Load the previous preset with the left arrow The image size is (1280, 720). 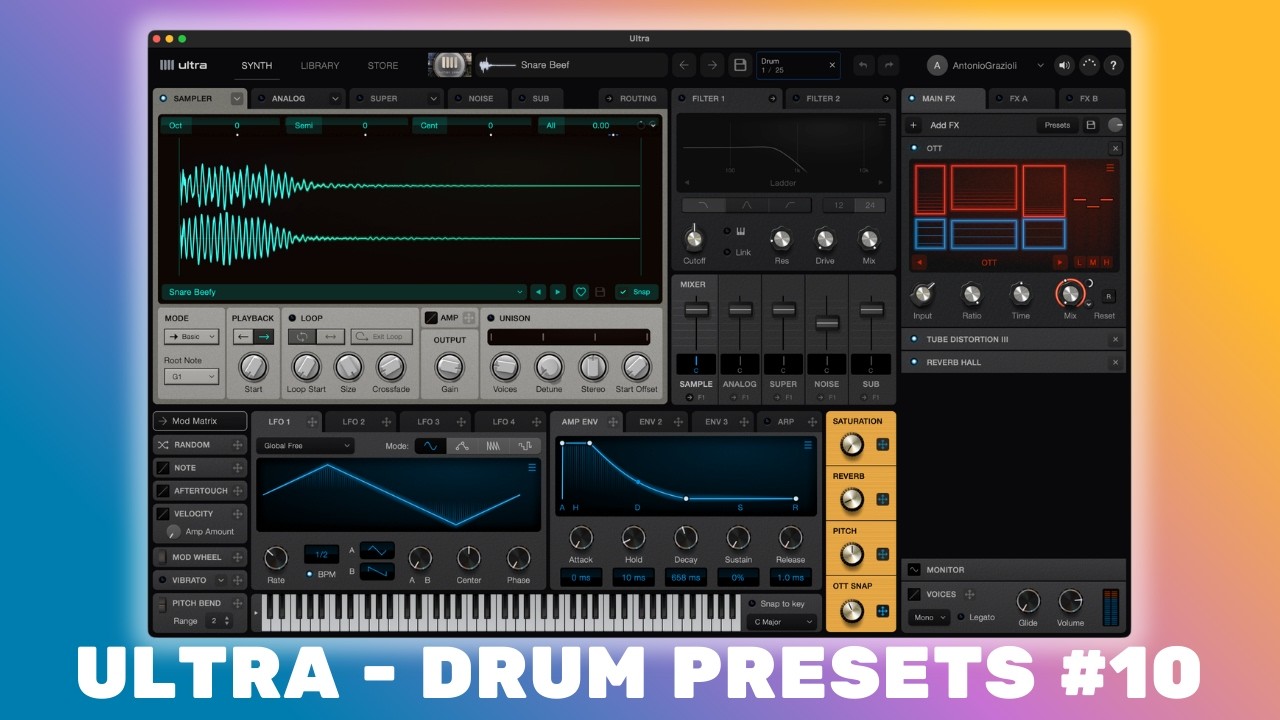684,65
